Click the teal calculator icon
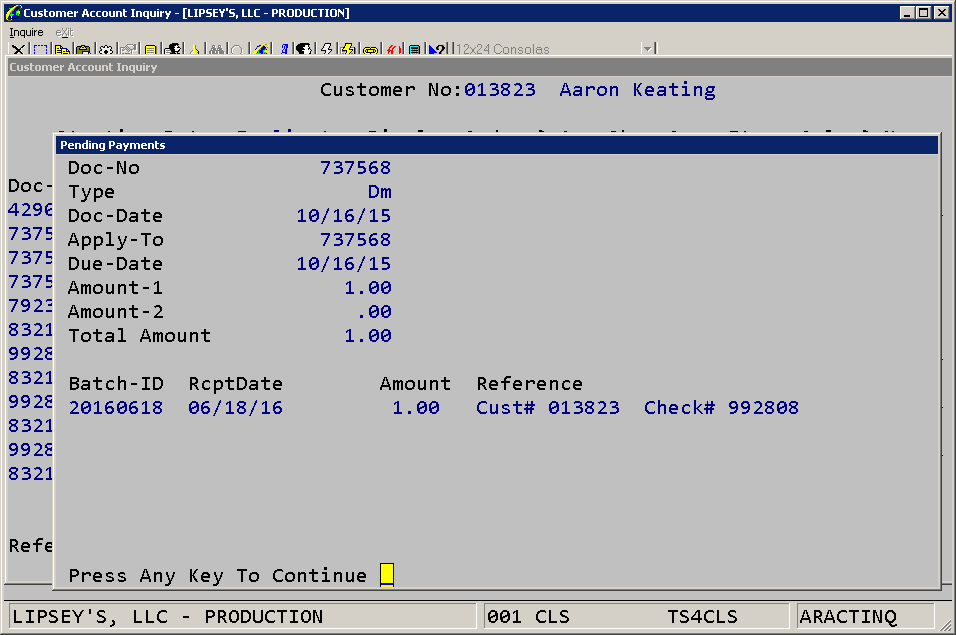The height and width of the screenshot is (635, 956). 415,49
